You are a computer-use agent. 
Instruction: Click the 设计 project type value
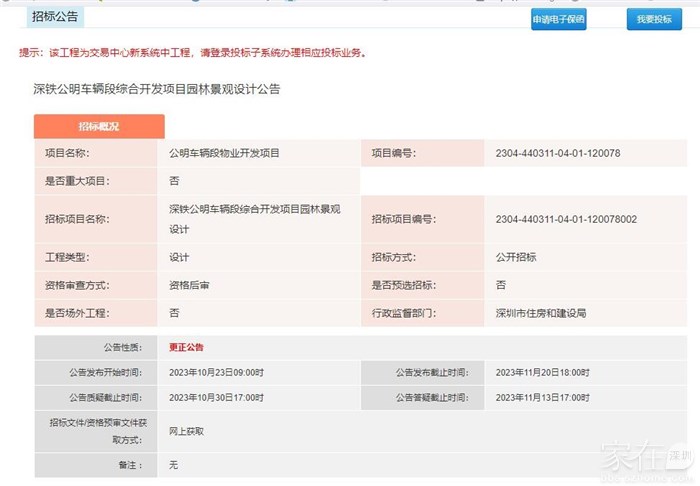[179, 257]
